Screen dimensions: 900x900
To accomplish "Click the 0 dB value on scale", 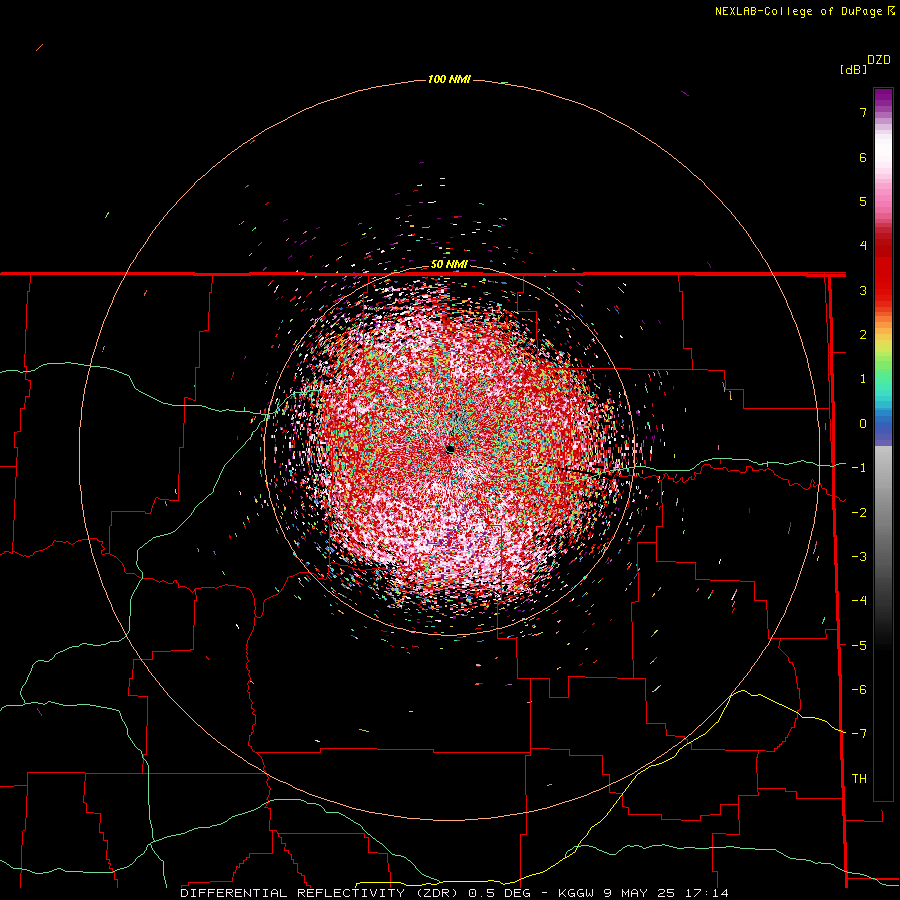I will click(863, 424).
